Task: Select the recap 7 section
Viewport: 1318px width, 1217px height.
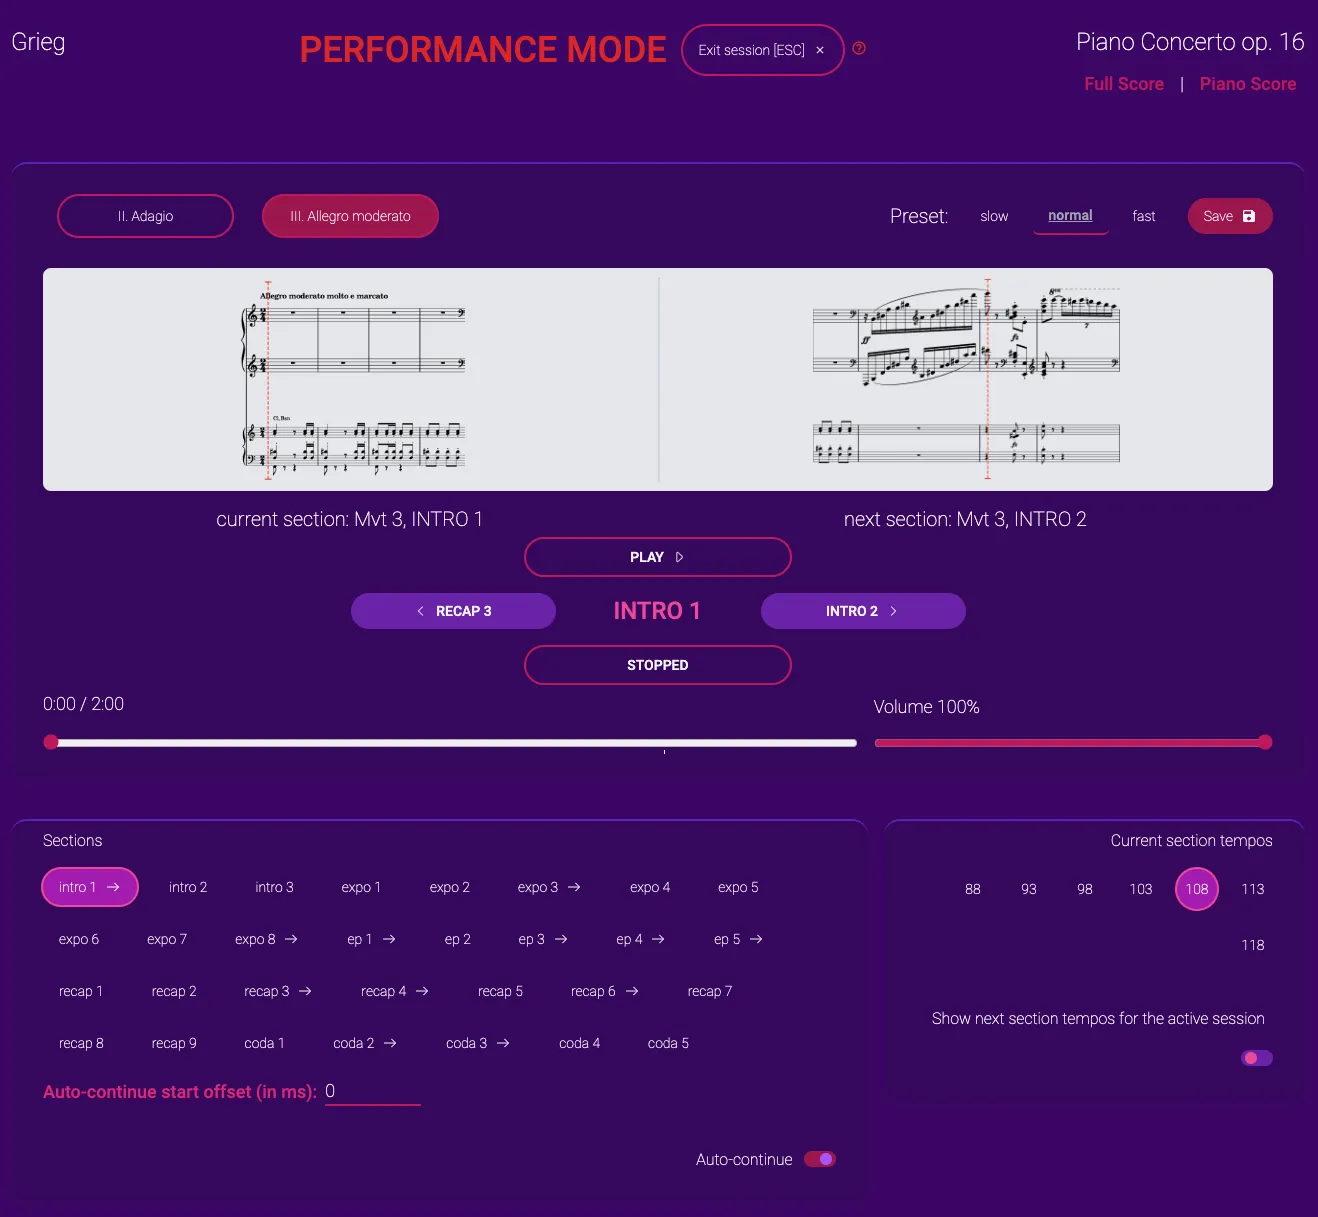Action: 710,991
